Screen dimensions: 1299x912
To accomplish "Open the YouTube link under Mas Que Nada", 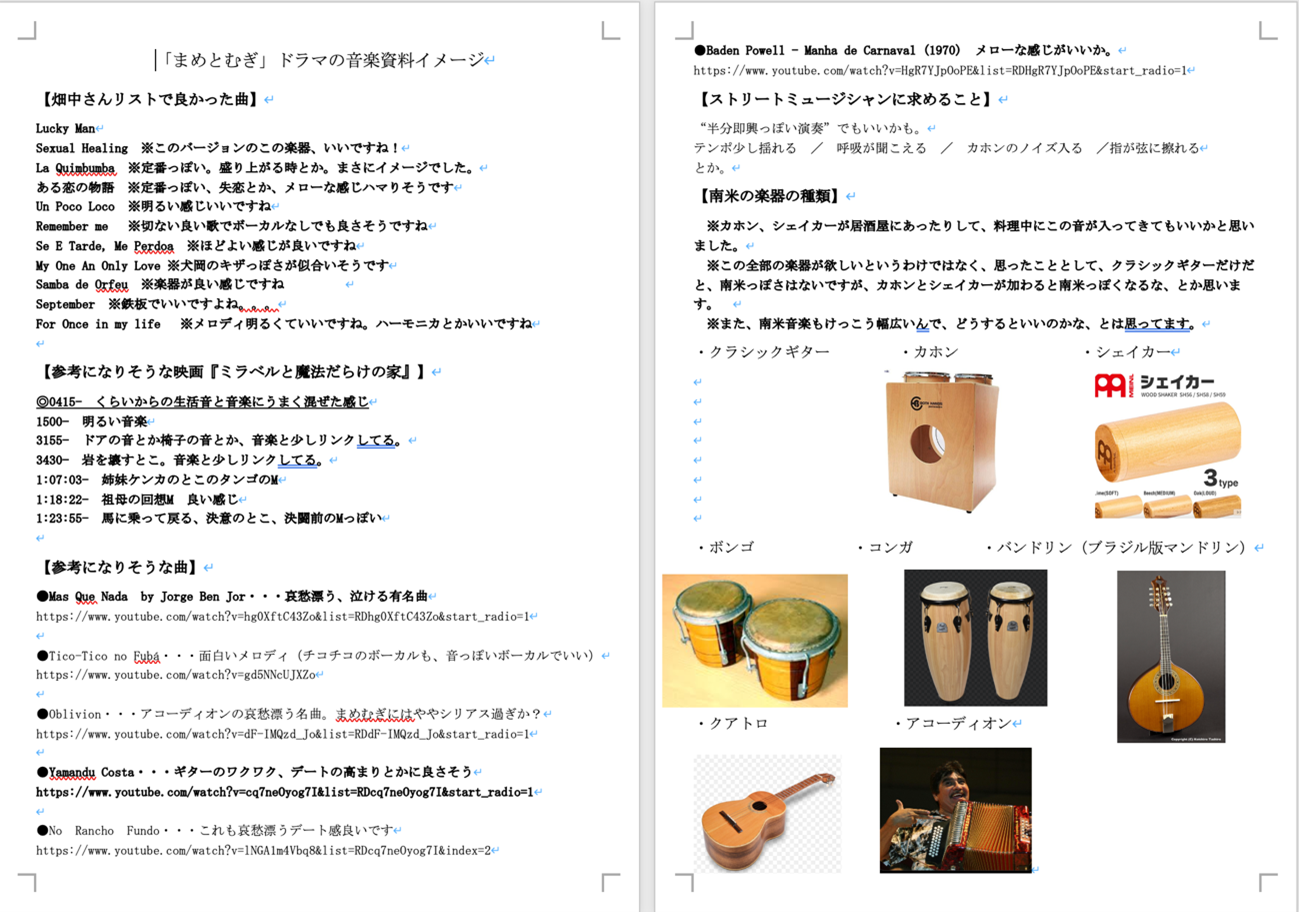I will (x=283, y=616).
